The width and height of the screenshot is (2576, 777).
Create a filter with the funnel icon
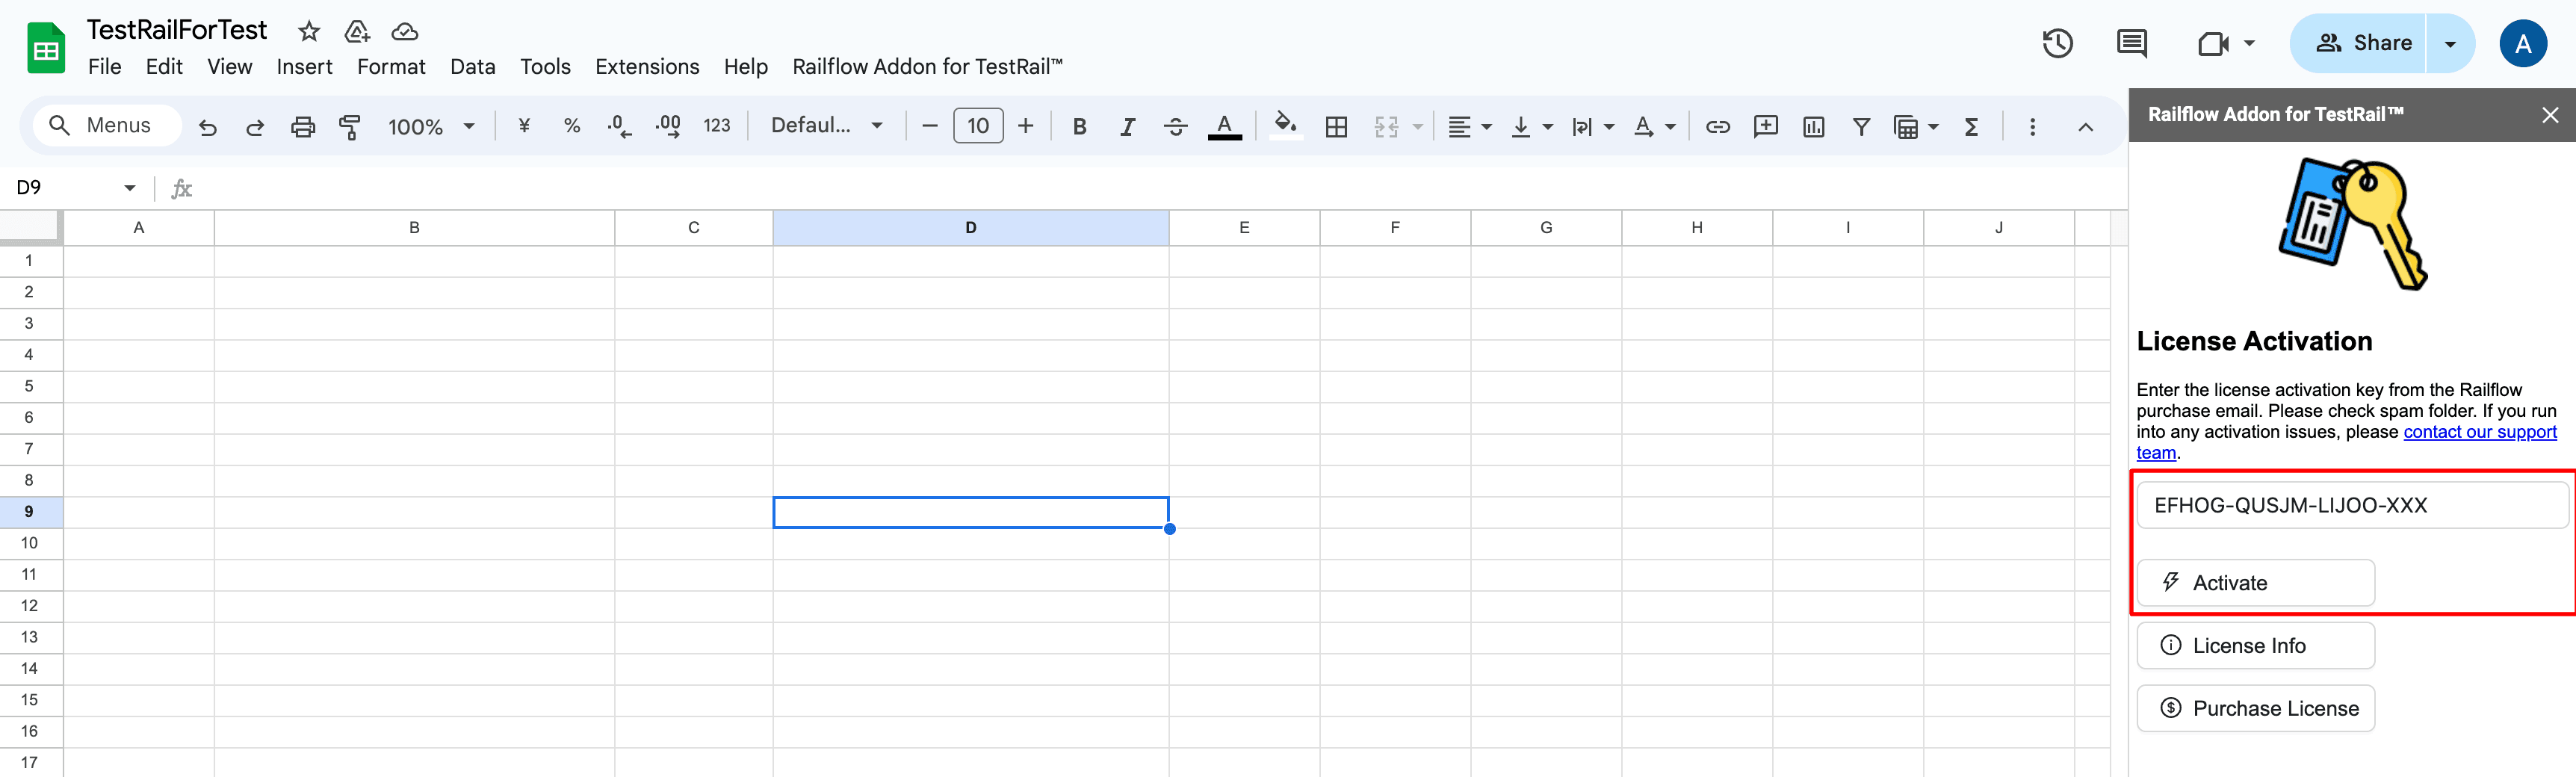(1861, 127)
